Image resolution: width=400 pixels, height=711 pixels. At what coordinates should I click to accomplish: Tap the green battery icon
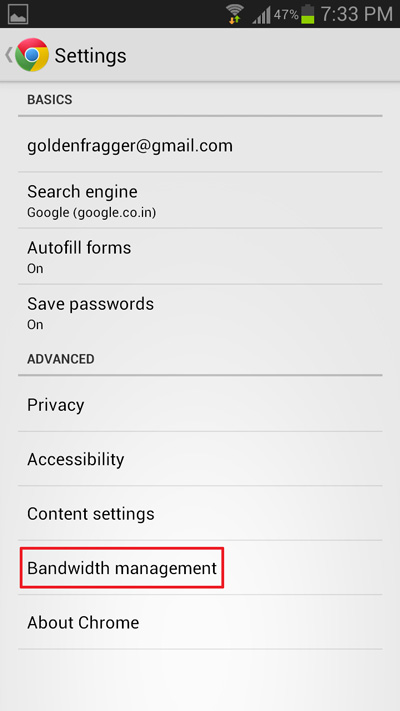(x=307, y=14)
